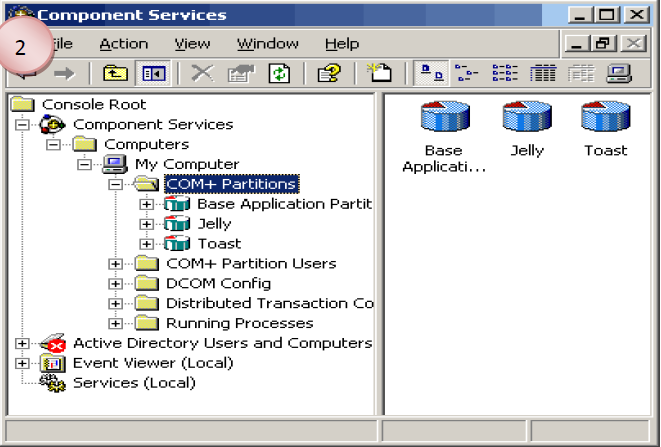Switch to Detail view
The image size is (661, 447).
coord(543,73)
